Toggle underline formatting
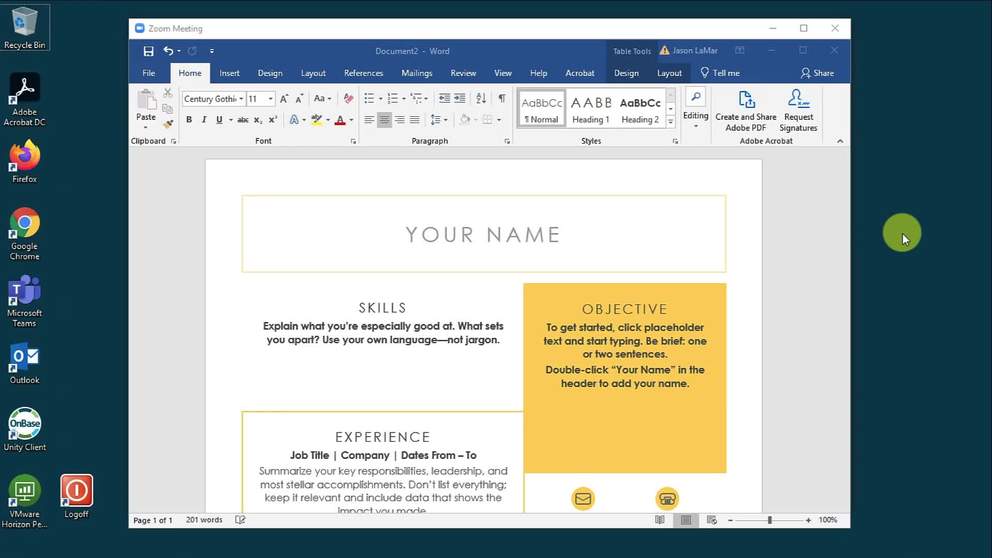Viewport: 992px width, 558px height. tap(219, 120)
